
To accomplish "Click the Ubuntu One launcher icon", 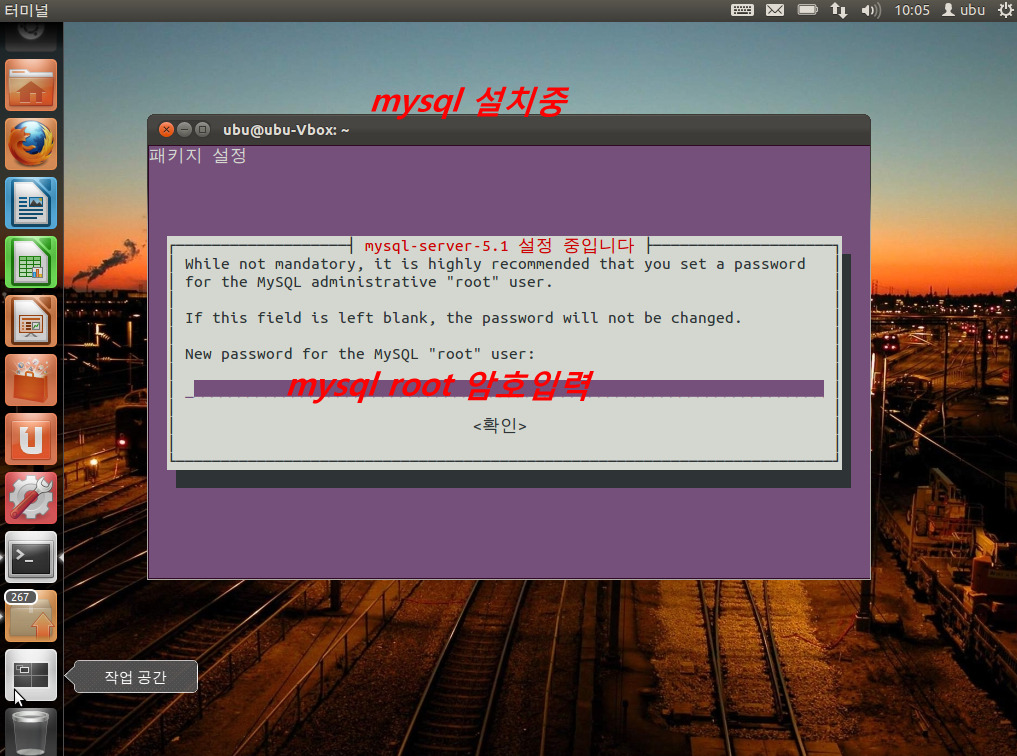I will (x=31, y=440).
